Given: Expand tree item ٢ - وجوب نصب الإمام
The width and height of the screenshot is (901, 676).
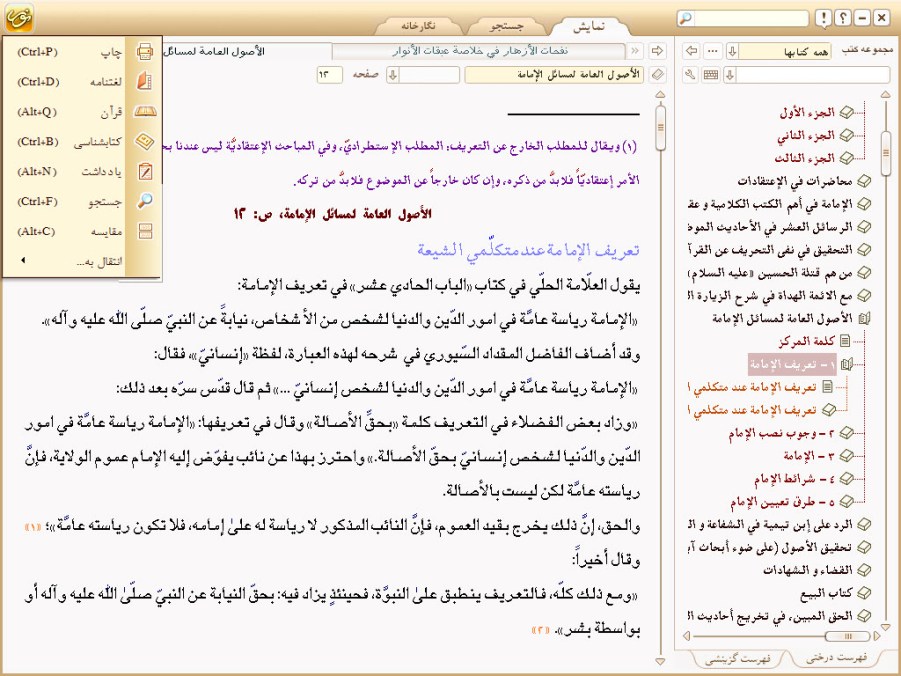Looking at the screenshot, I should (x=846, y=433).
